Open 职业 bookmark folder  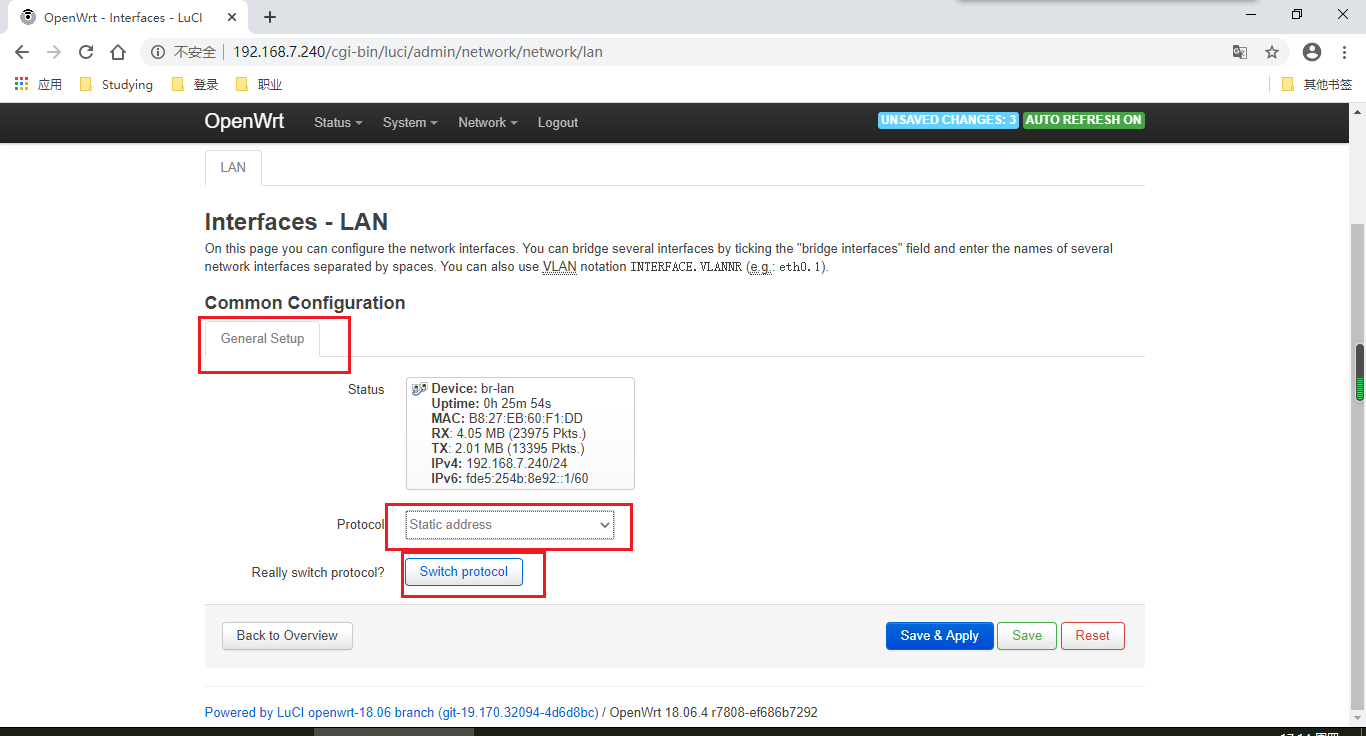point(259,84)
